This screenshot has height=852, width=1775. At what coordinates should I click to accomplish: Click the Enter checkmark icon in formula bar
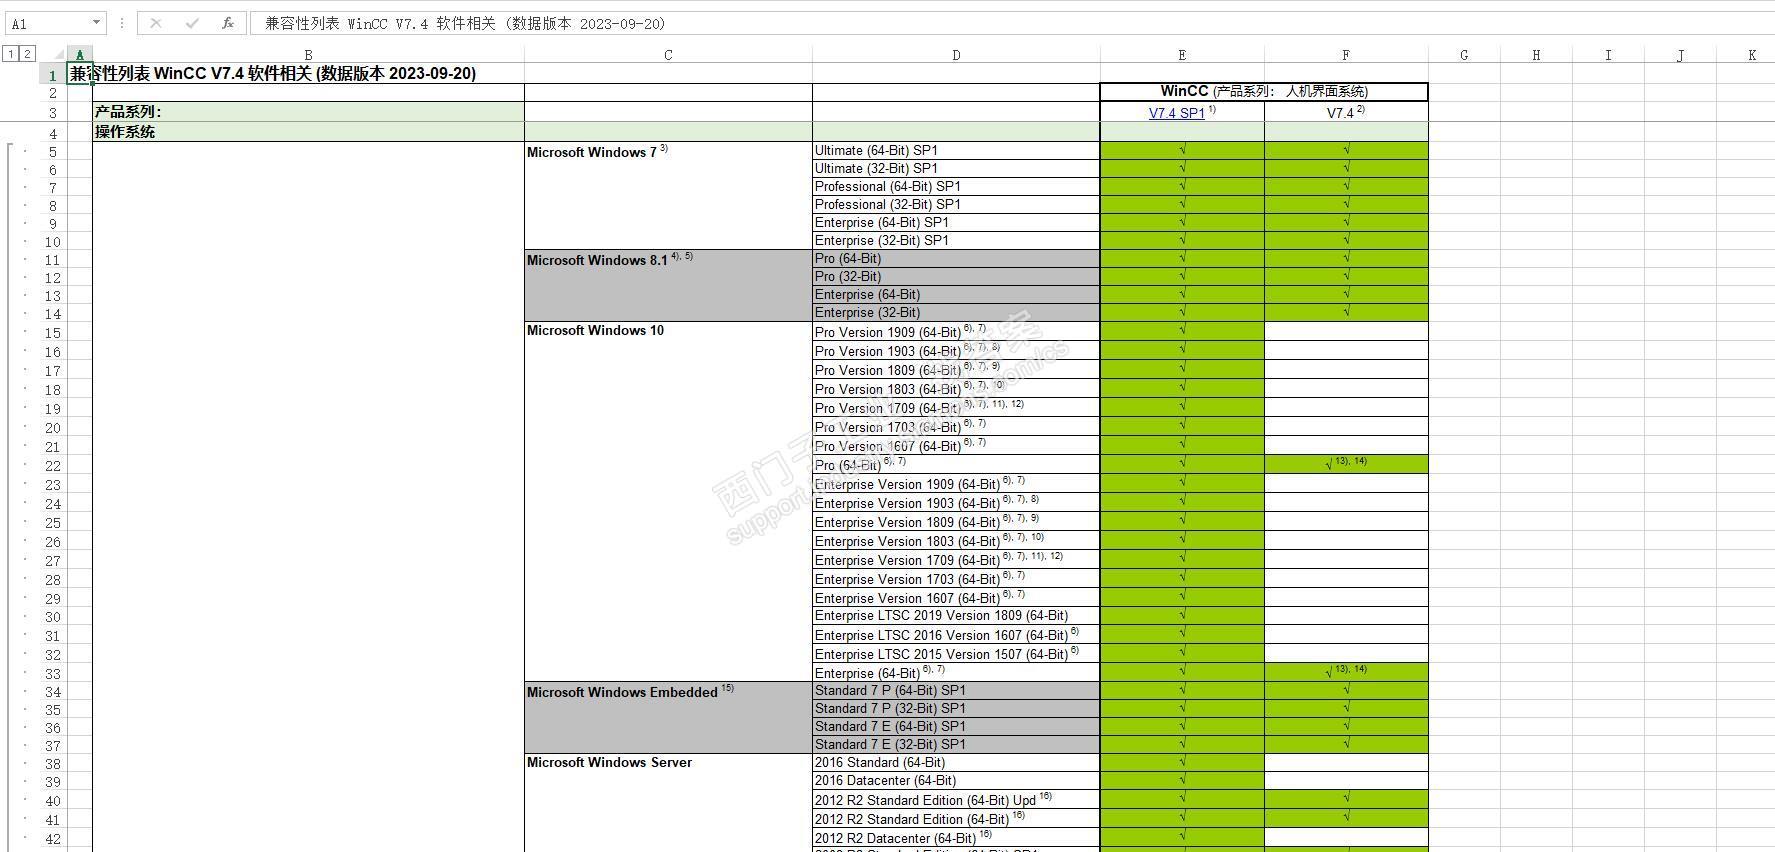[192, 23]
